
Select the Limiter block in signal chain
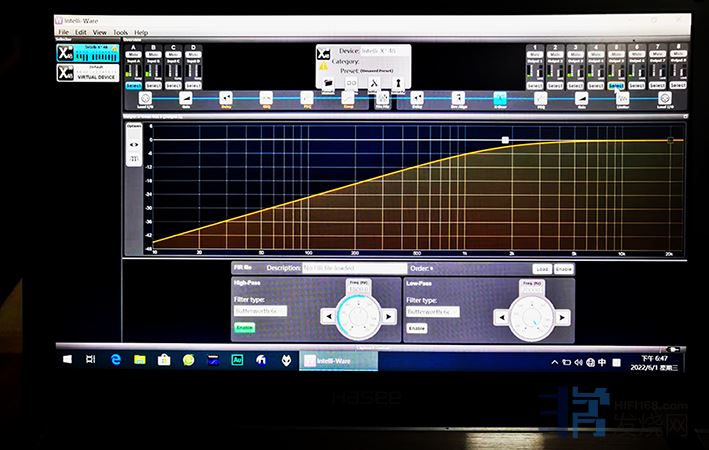point(622,98)
